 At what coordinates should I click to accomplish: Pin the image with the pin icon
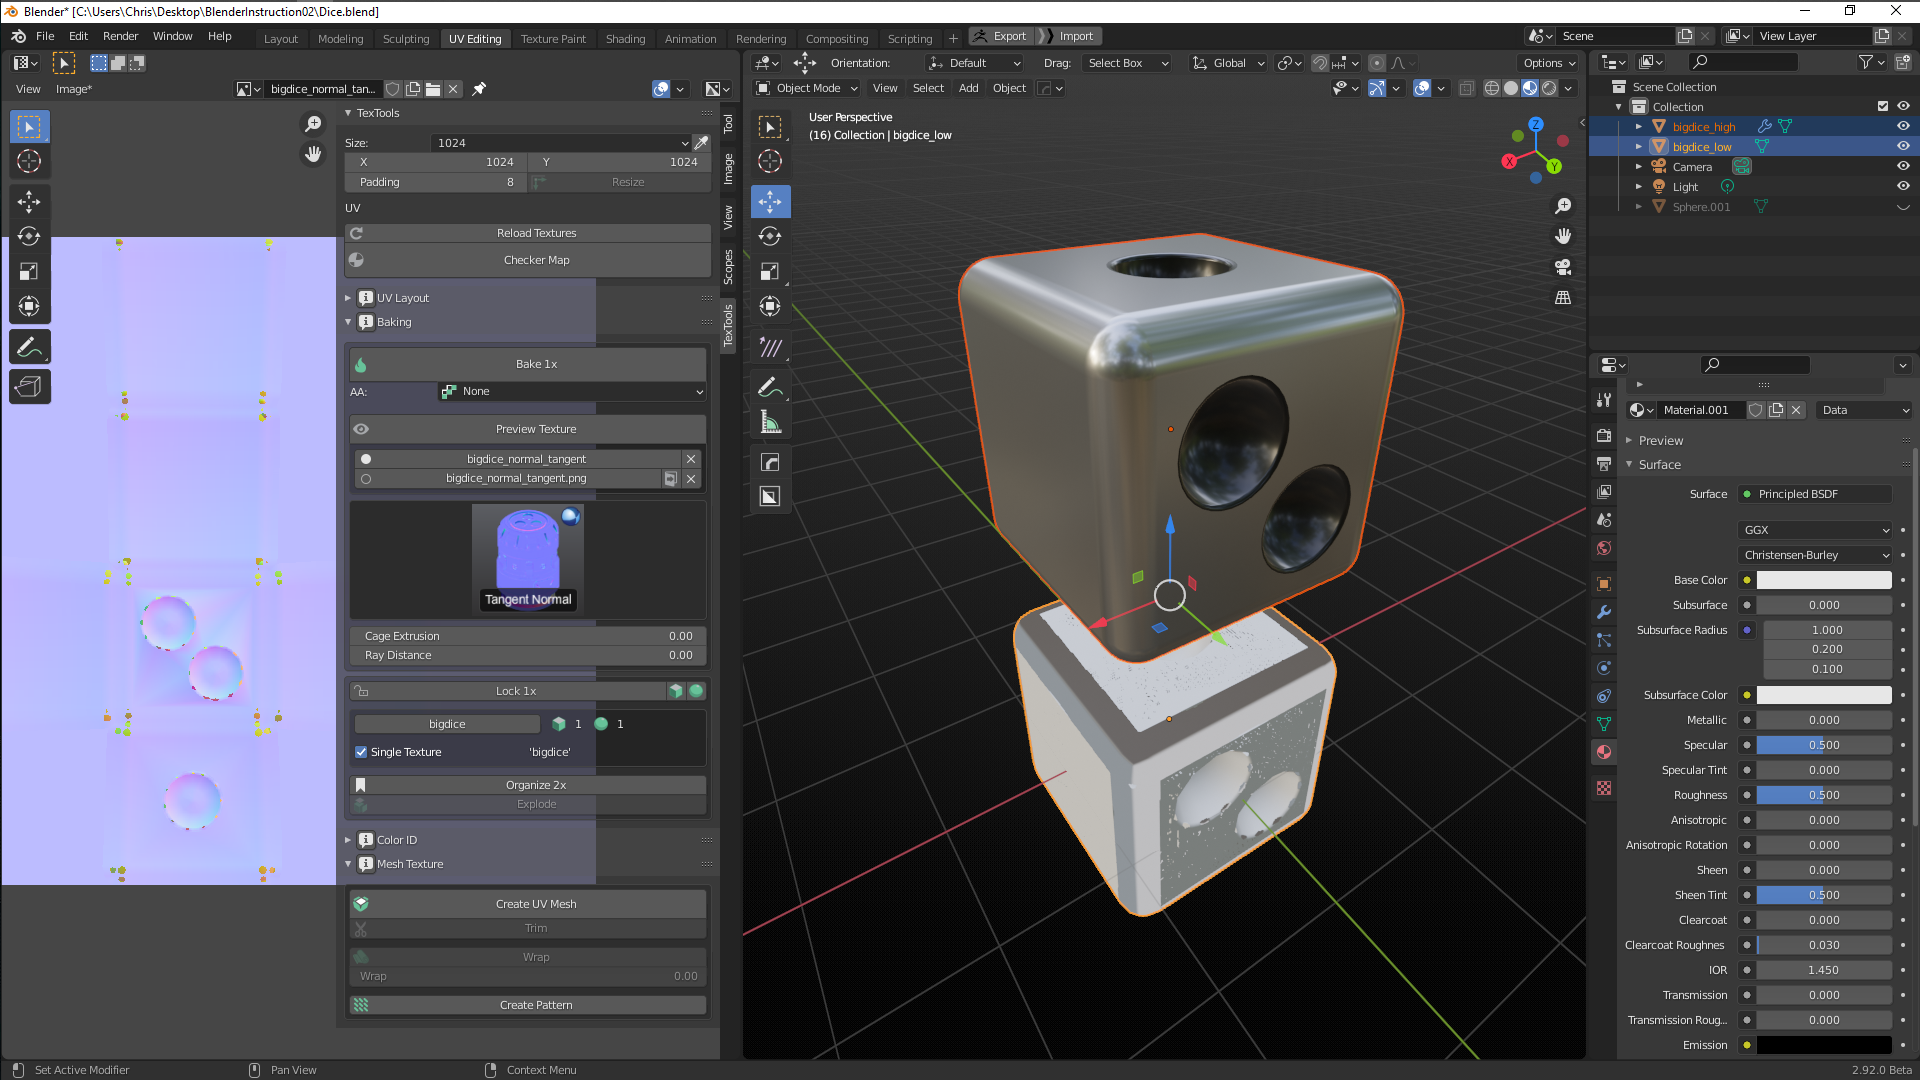(x=479, y=89)
